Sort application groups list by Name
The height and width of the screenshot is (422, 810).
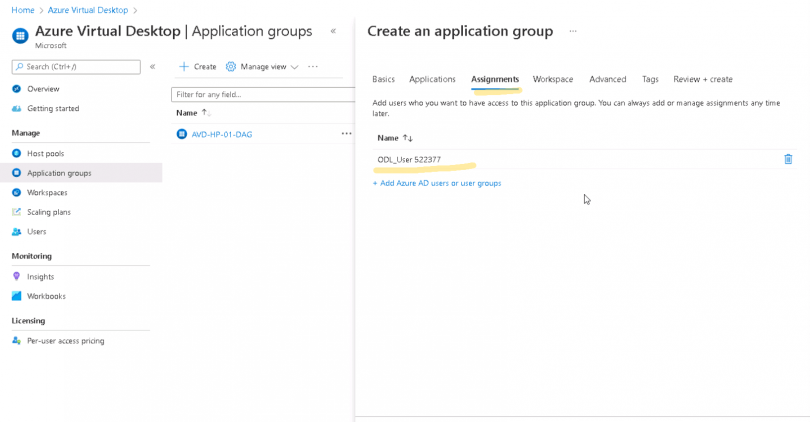193,113
